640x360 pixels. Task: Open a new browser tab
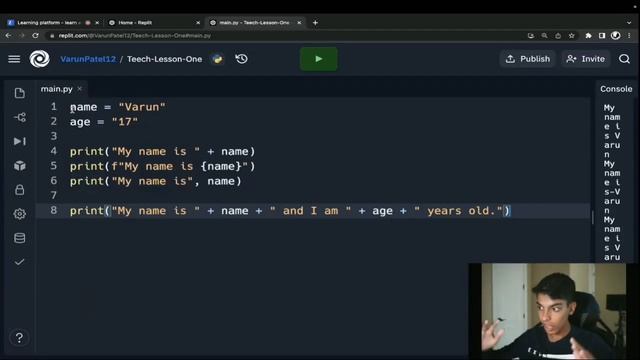pyautogui.click(x=315, y=23)
